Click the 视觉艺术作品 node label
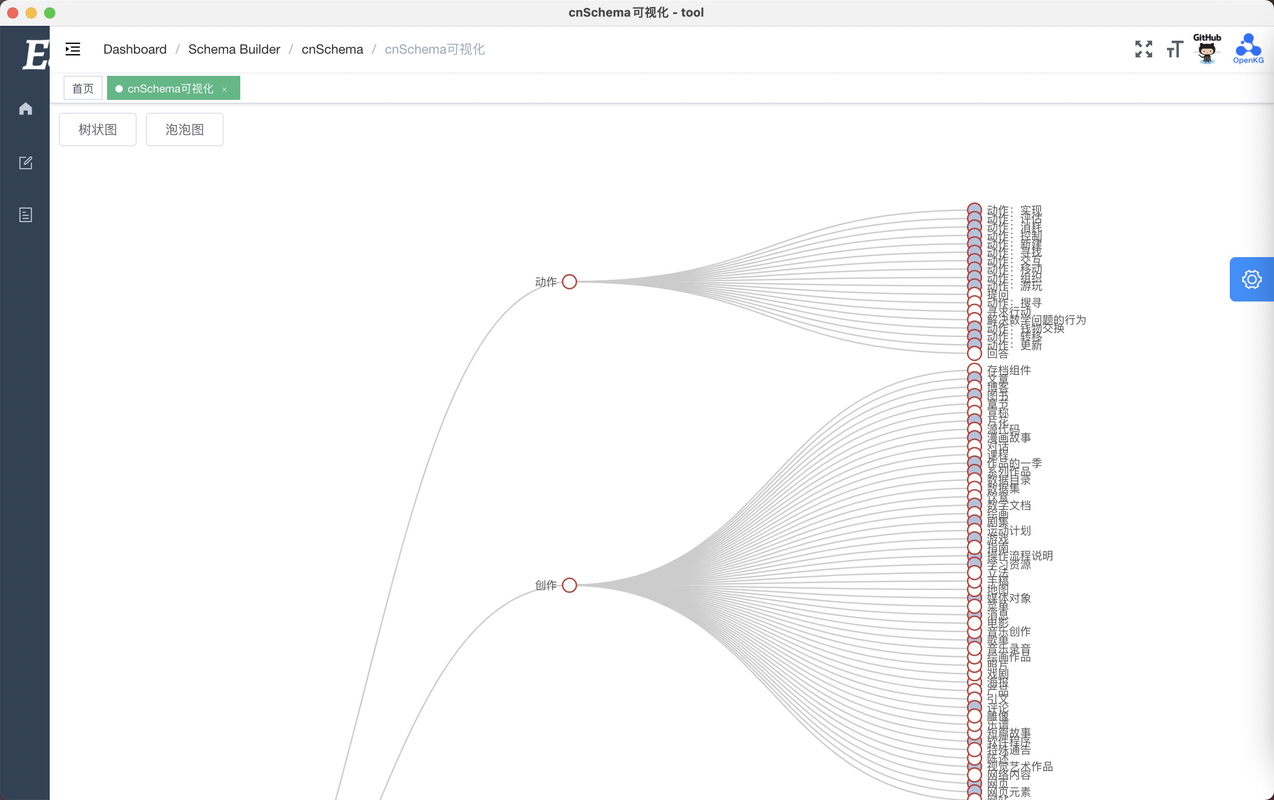This screenshot has width=1274, height=800. point(1020,767)
